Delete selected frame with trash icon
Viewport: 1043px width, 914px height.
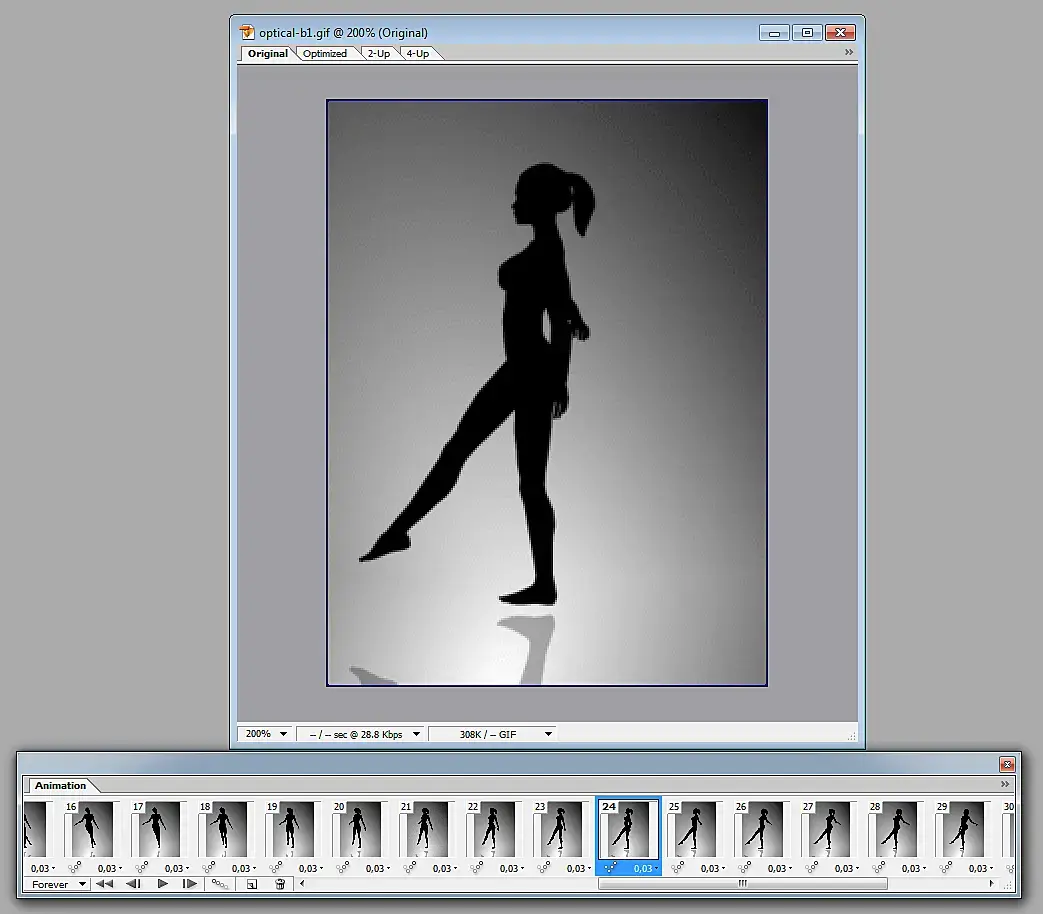click(x=281, y=884)
